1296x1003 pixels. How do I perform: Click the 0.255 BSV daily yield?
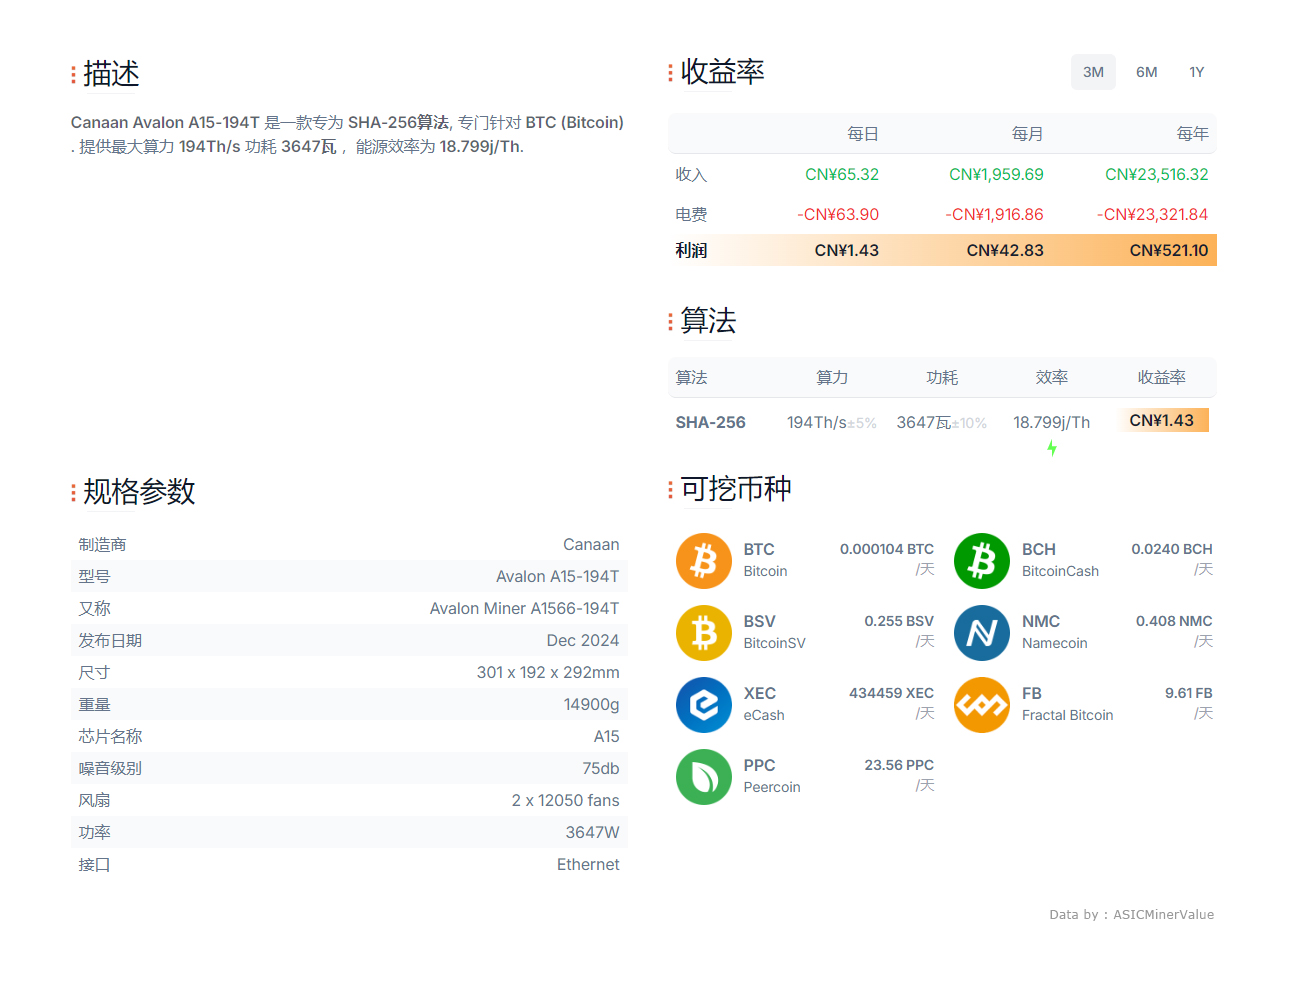[899, 621]
